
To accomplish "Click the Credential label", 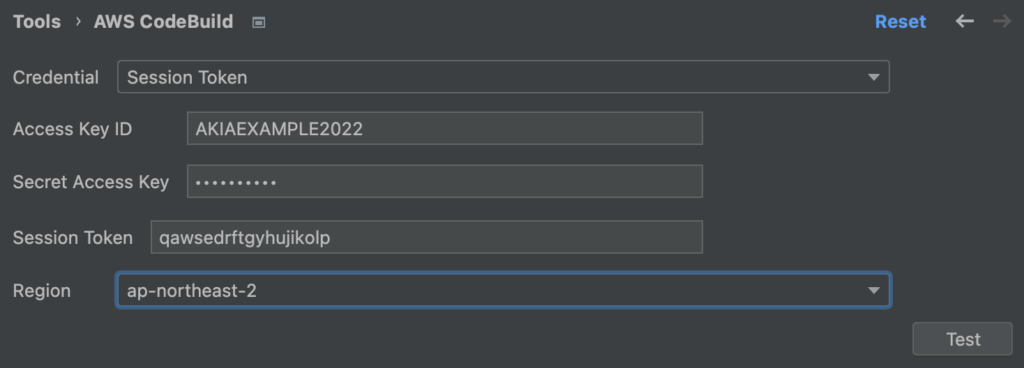I will coord(56,77).
